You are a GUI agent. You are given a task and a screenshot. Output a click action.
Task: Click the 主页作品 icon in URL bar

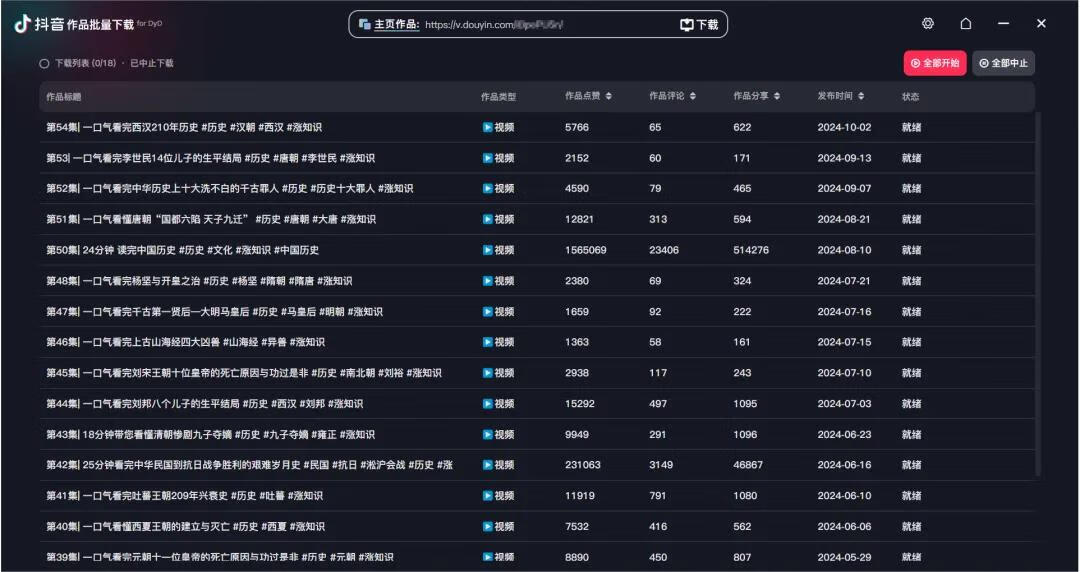365,24
